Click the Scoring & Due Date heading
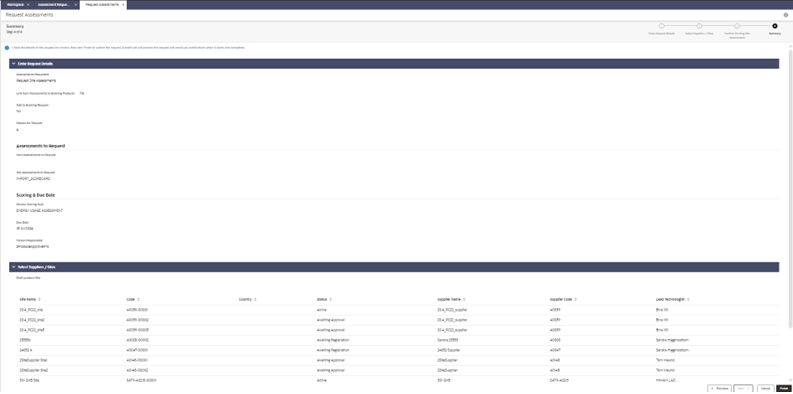793x394 pixels. coord(36,195)
